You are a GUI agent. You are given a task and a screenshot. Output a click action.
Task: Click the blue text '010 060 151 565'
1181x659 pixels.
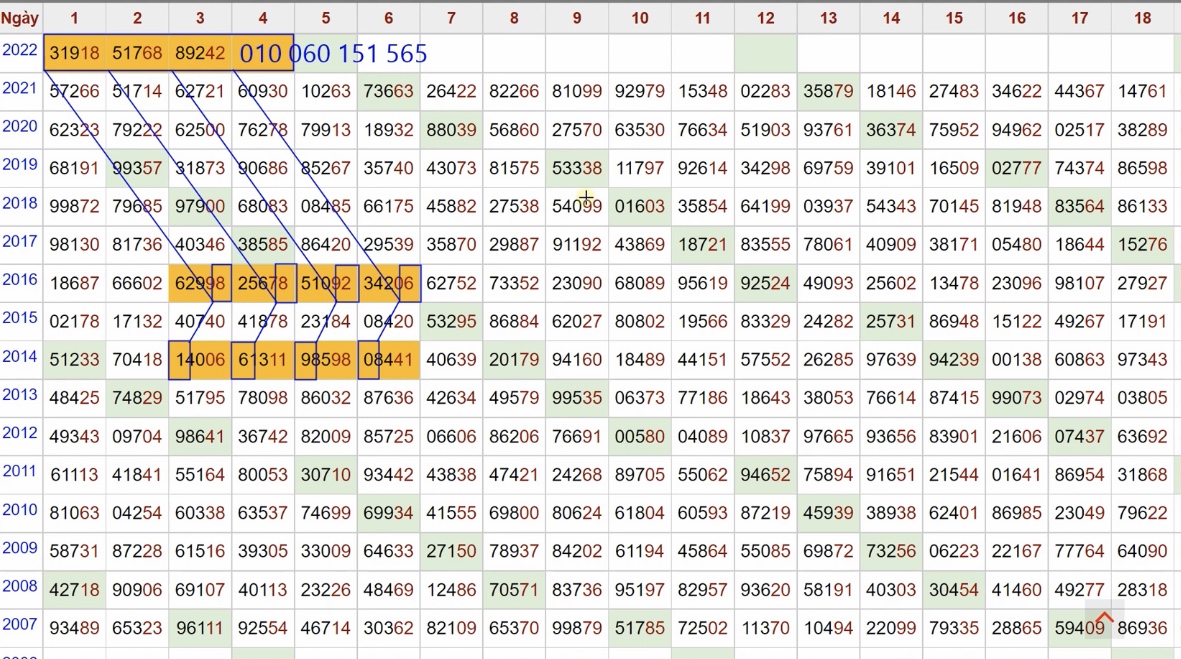333,54
